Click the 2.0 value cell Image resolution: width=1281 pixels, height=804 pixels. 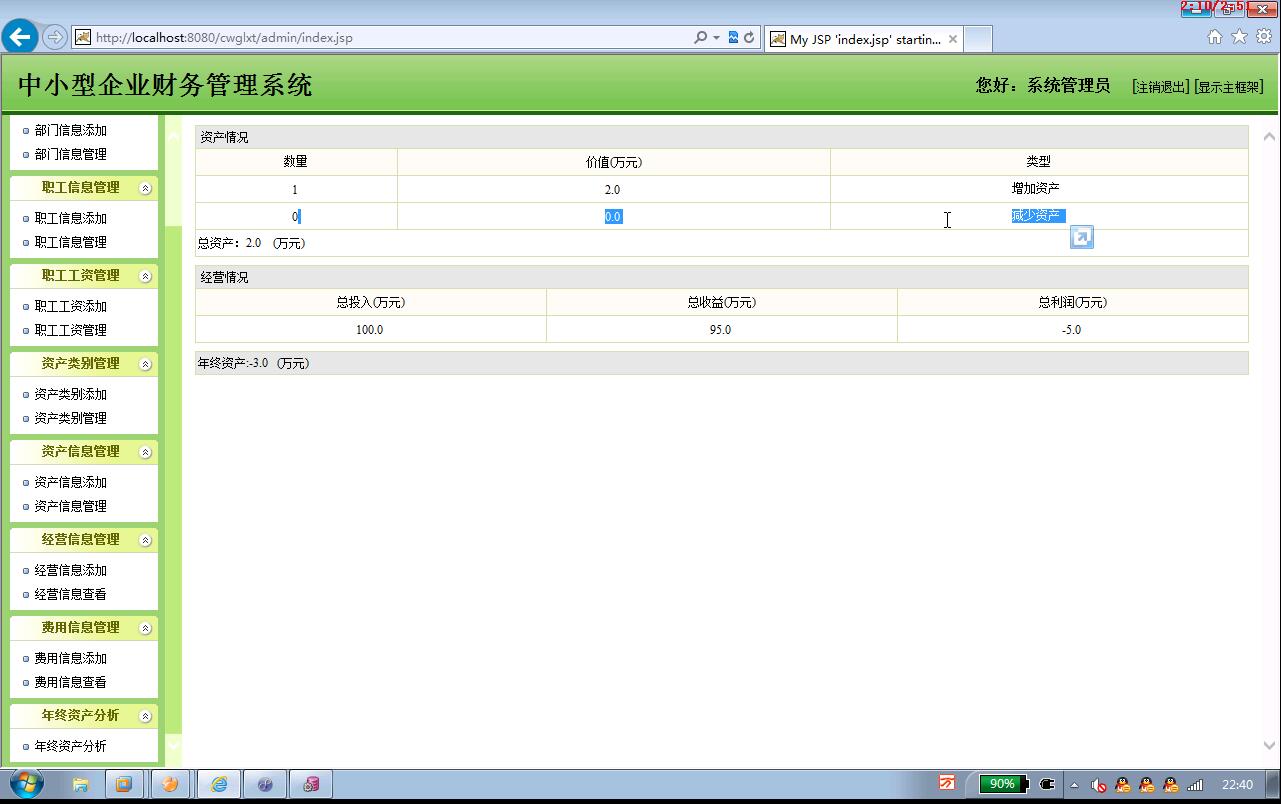pyautogui.click(x=613, y=189)
